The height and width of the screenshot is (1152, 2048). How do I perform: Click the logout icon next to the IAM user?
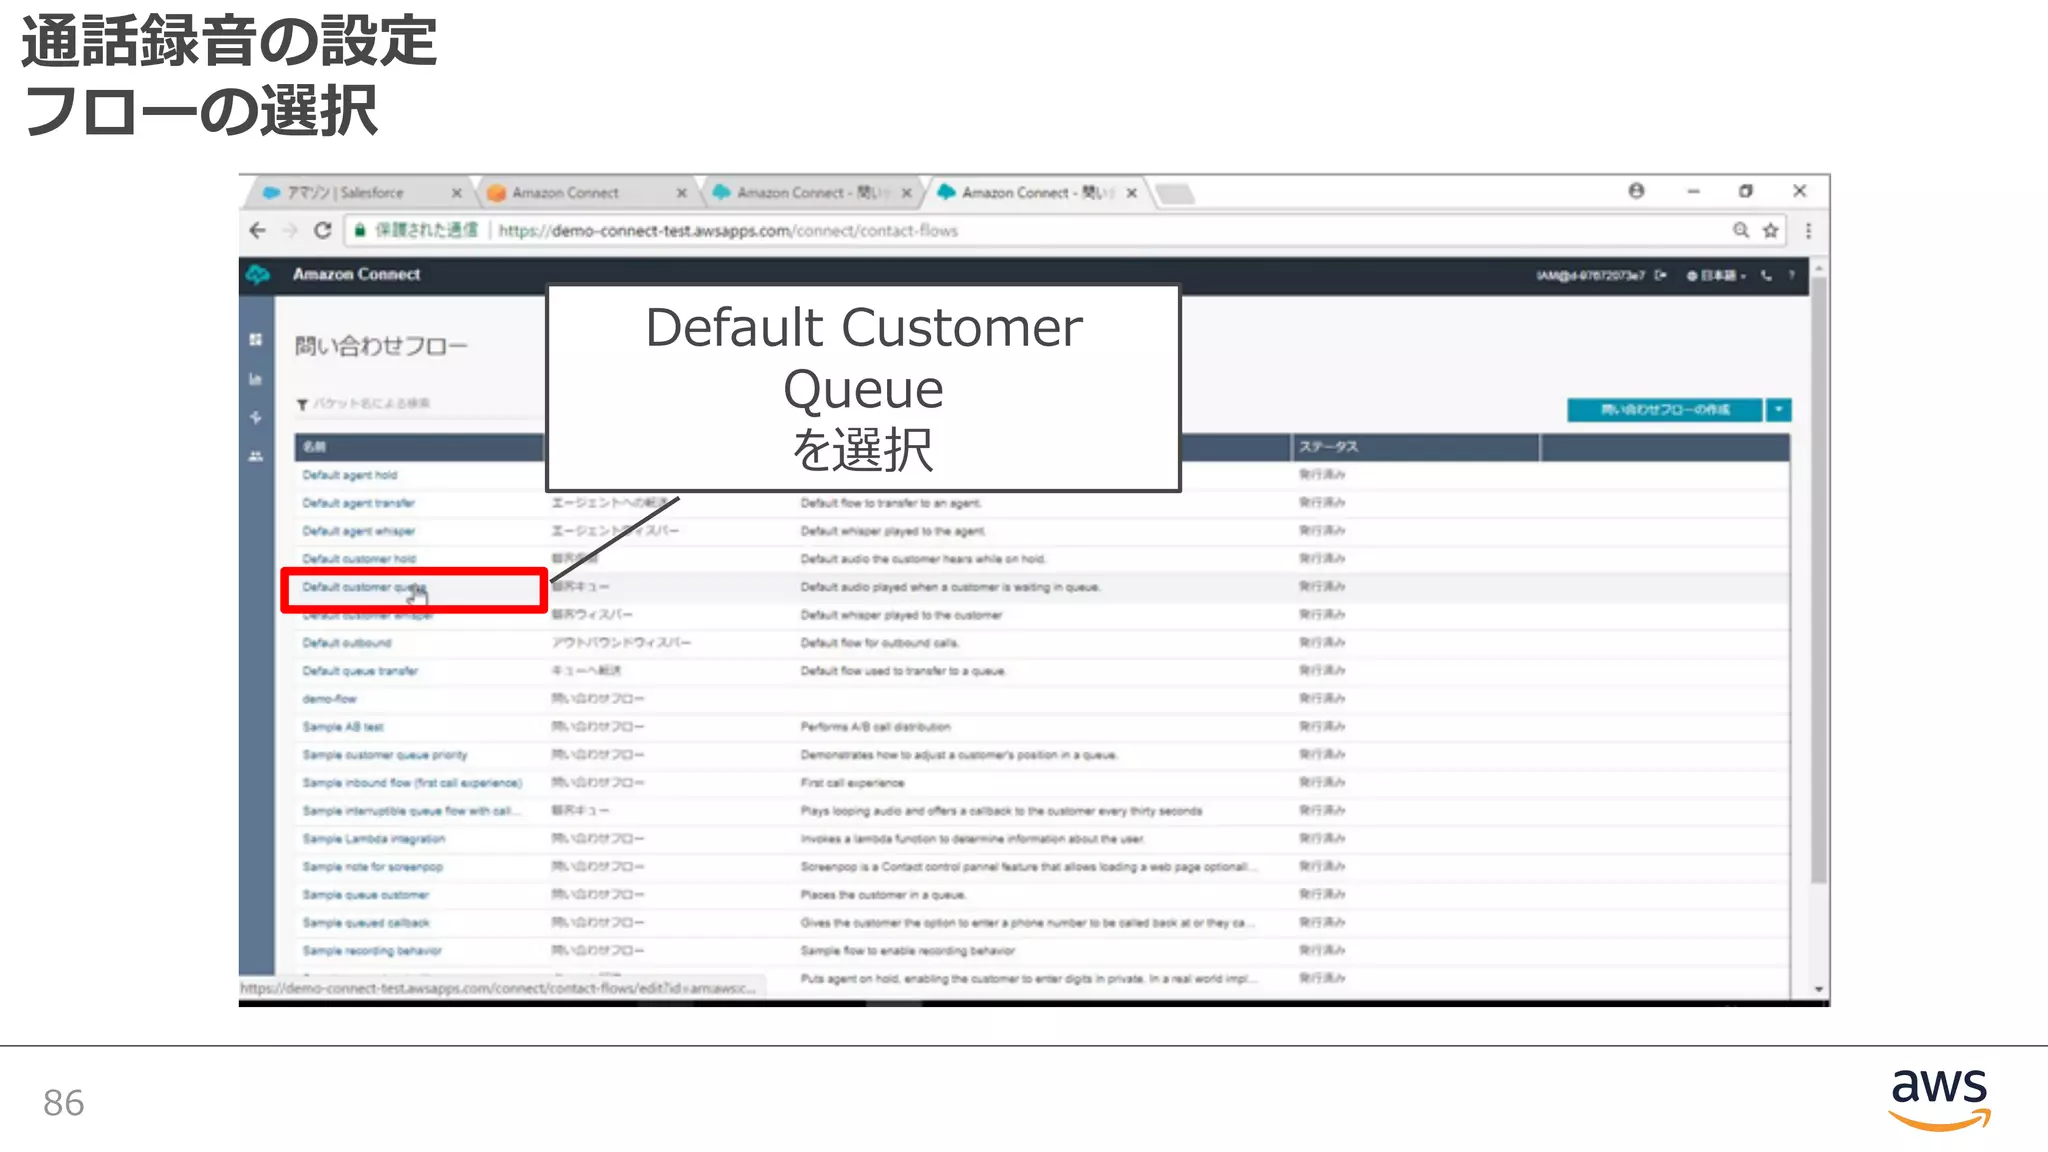pyautogui.click(x=1660, y=275)
